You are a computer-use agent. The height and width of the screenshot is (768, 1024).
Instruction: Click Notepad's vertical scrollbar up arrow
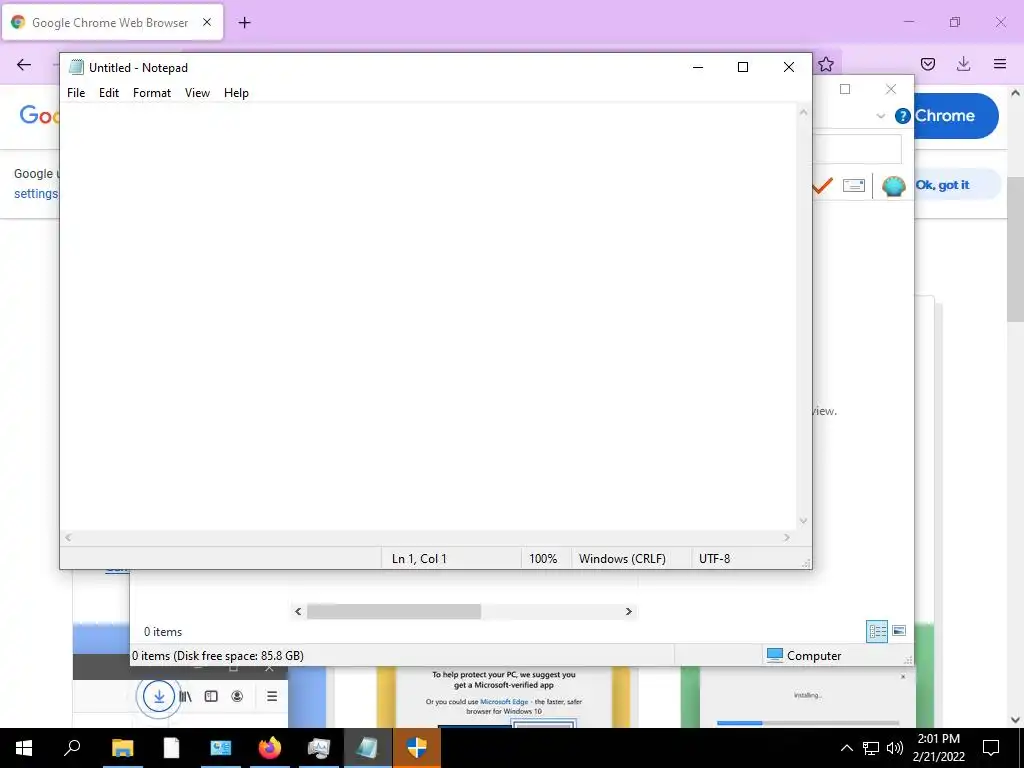click(803, 112)
